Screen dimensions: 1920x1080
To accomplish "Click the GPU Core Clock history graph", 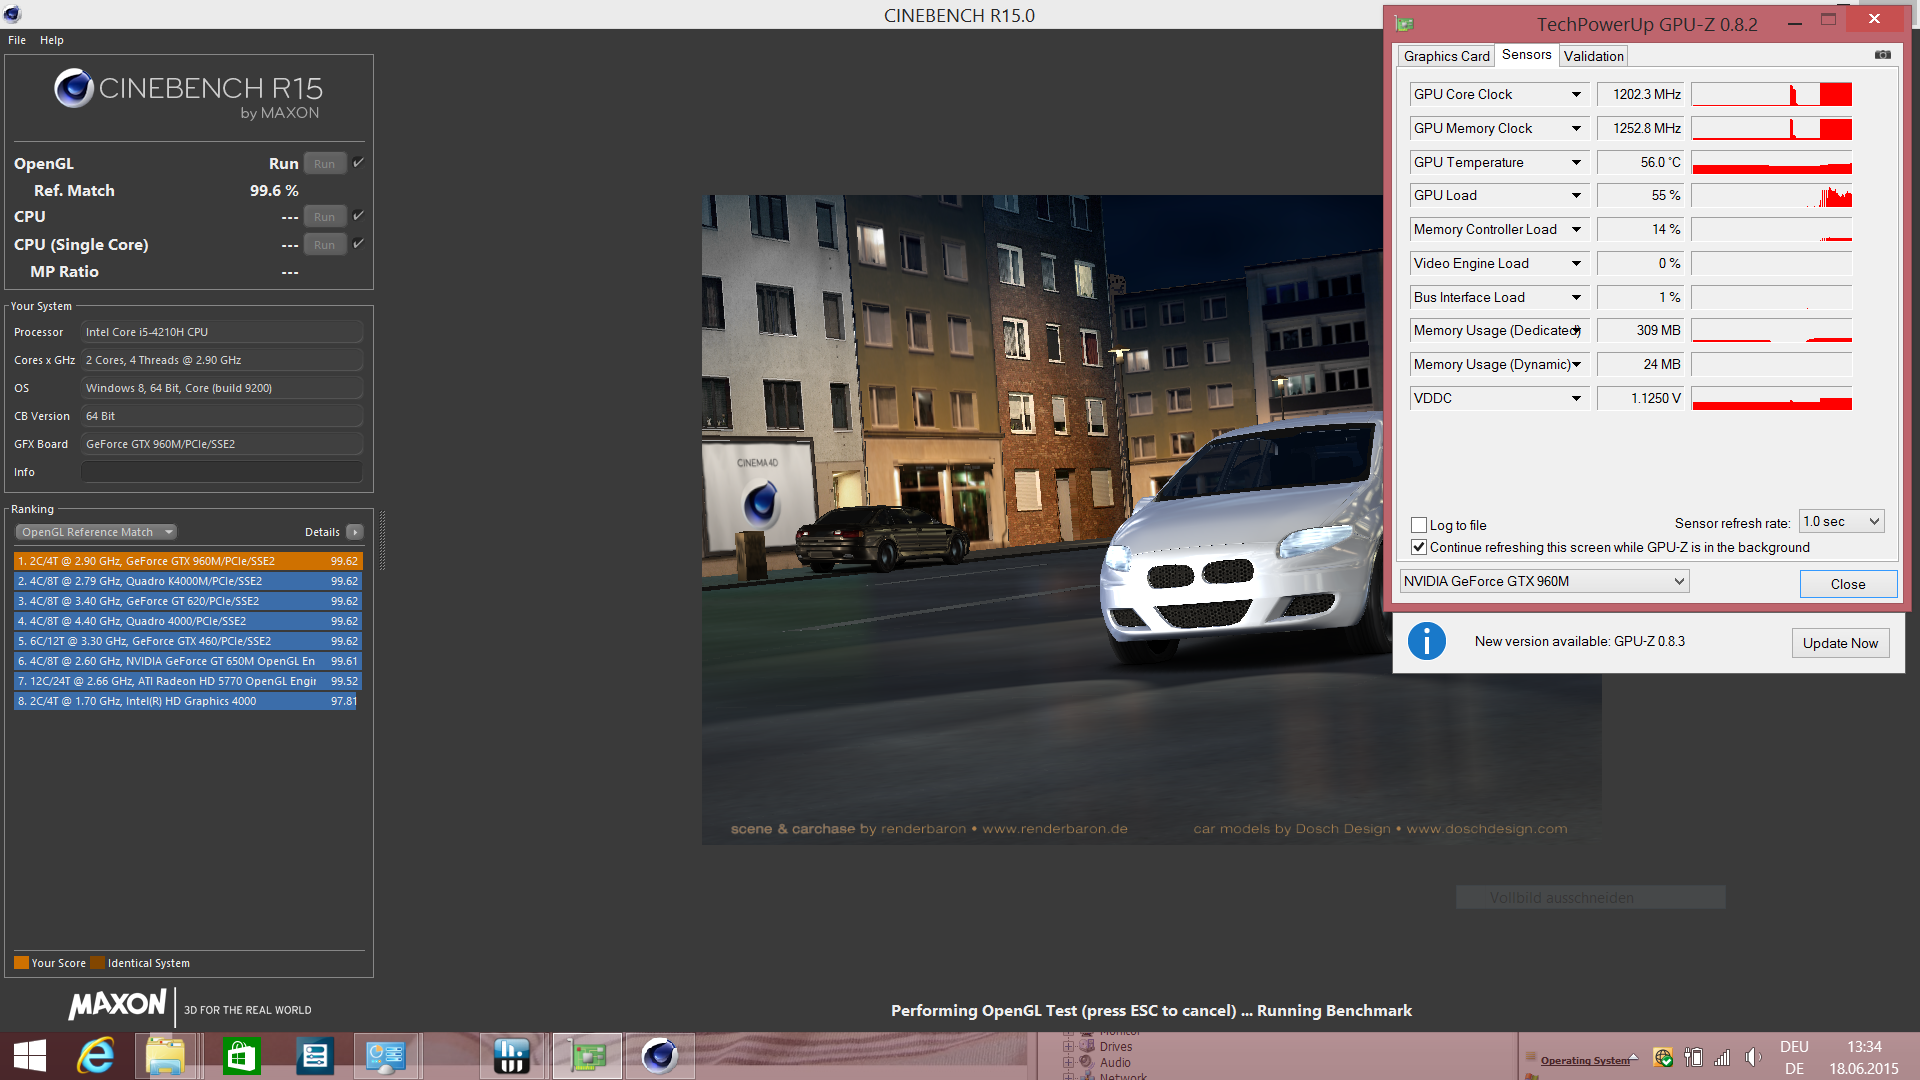I will (1771, 94).
